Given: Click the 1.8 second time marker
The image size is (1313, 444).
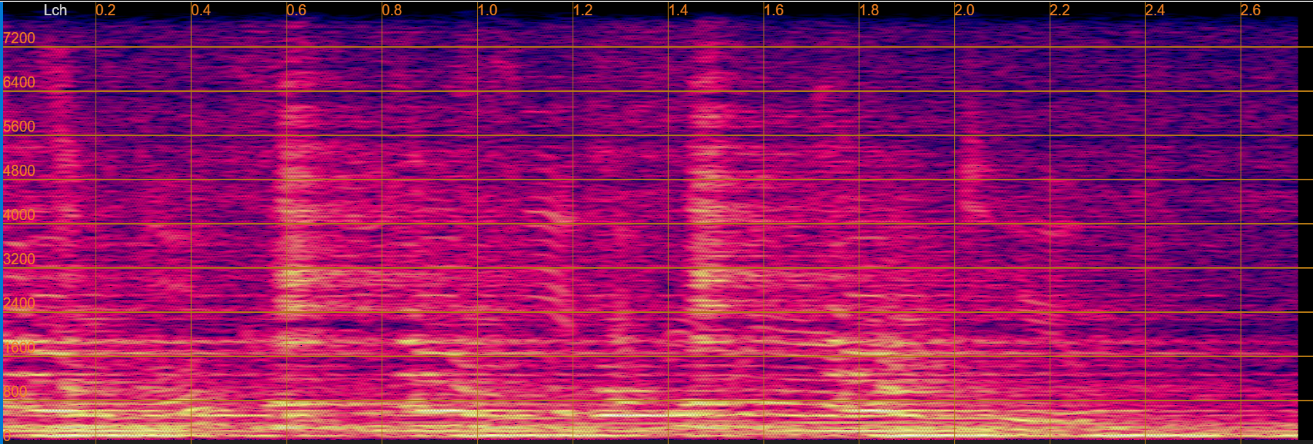Looking at the screenshot, I should point(869,10).
